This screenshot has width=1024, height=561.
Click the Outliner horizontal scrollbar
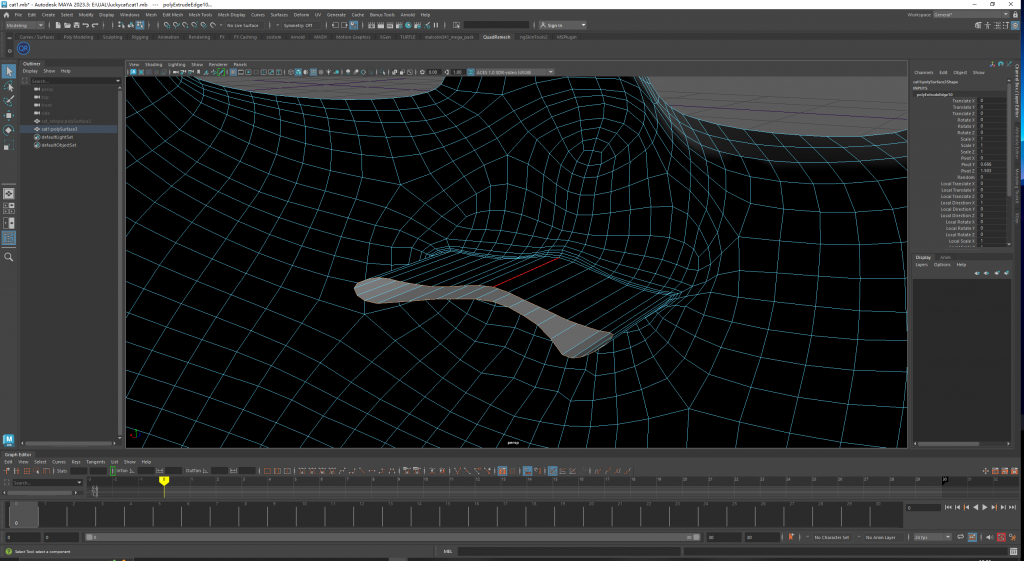coord(69,444)
